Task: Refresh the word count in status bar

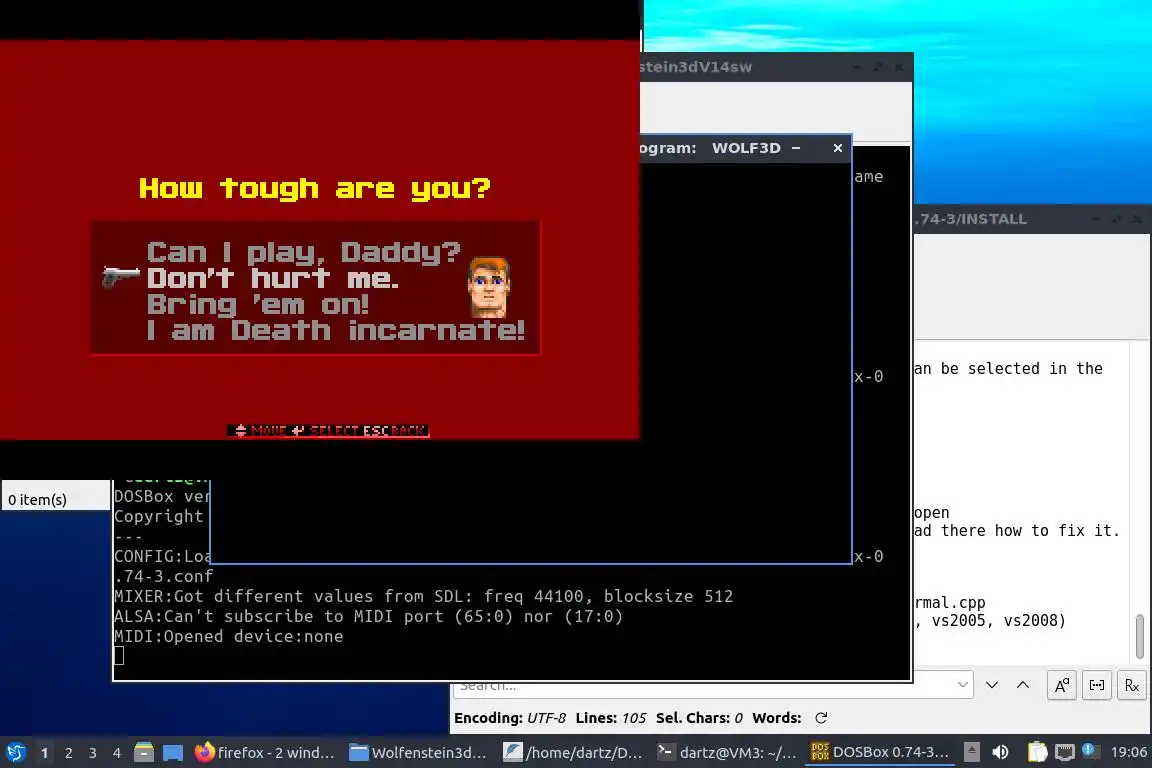Action: (x=821, y=718)
